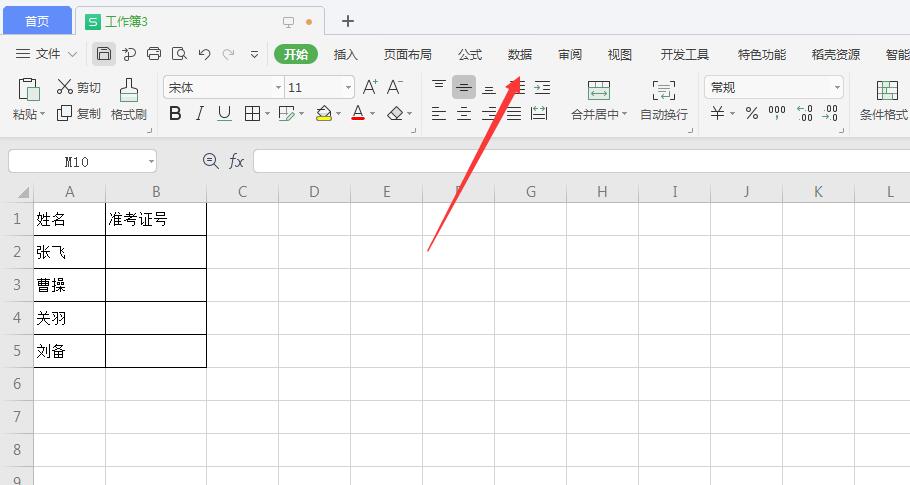
Task: Select cell A3 曹操
Action: point(69,285)
